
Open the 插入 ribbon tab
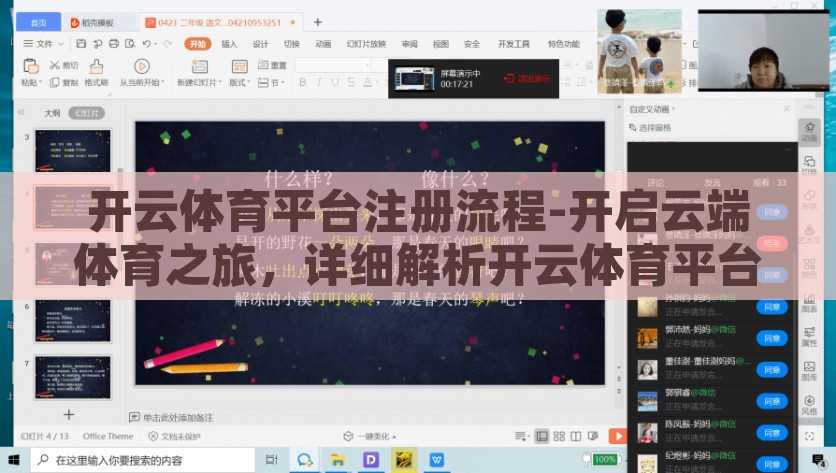pos(229,44)
